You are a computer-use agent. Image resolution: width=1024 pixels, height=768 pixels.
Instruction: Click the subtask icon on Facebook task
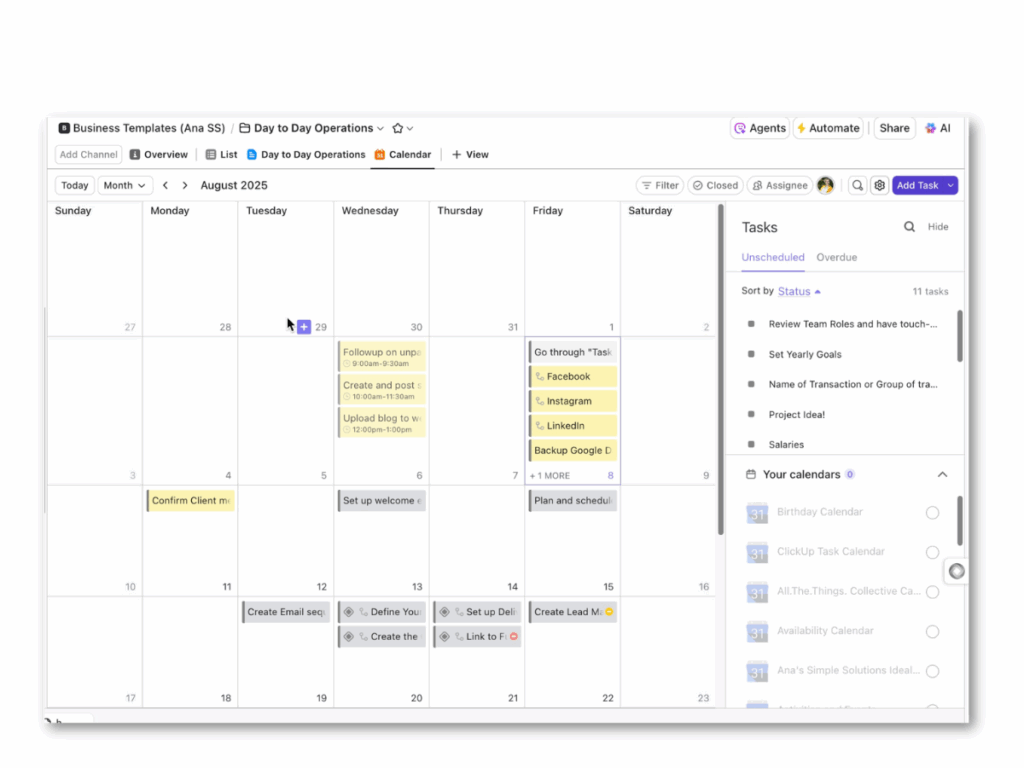[x=539, y=377]
